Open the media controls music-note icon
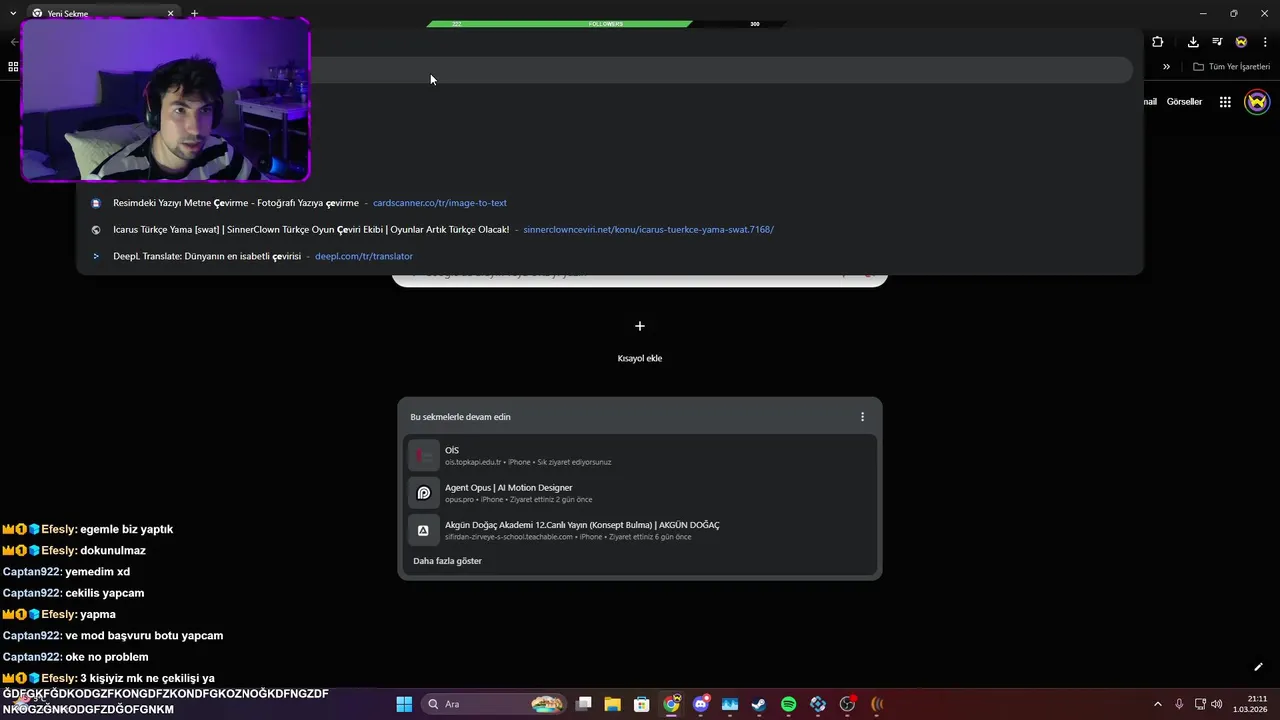1280x720 pixels. tap(1217, 42)
